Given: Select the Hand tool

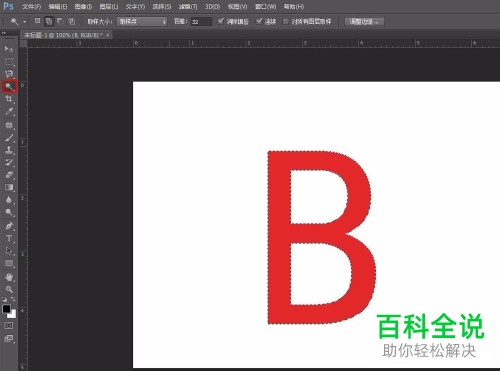Looking at the screenshot, I should 9,277.
